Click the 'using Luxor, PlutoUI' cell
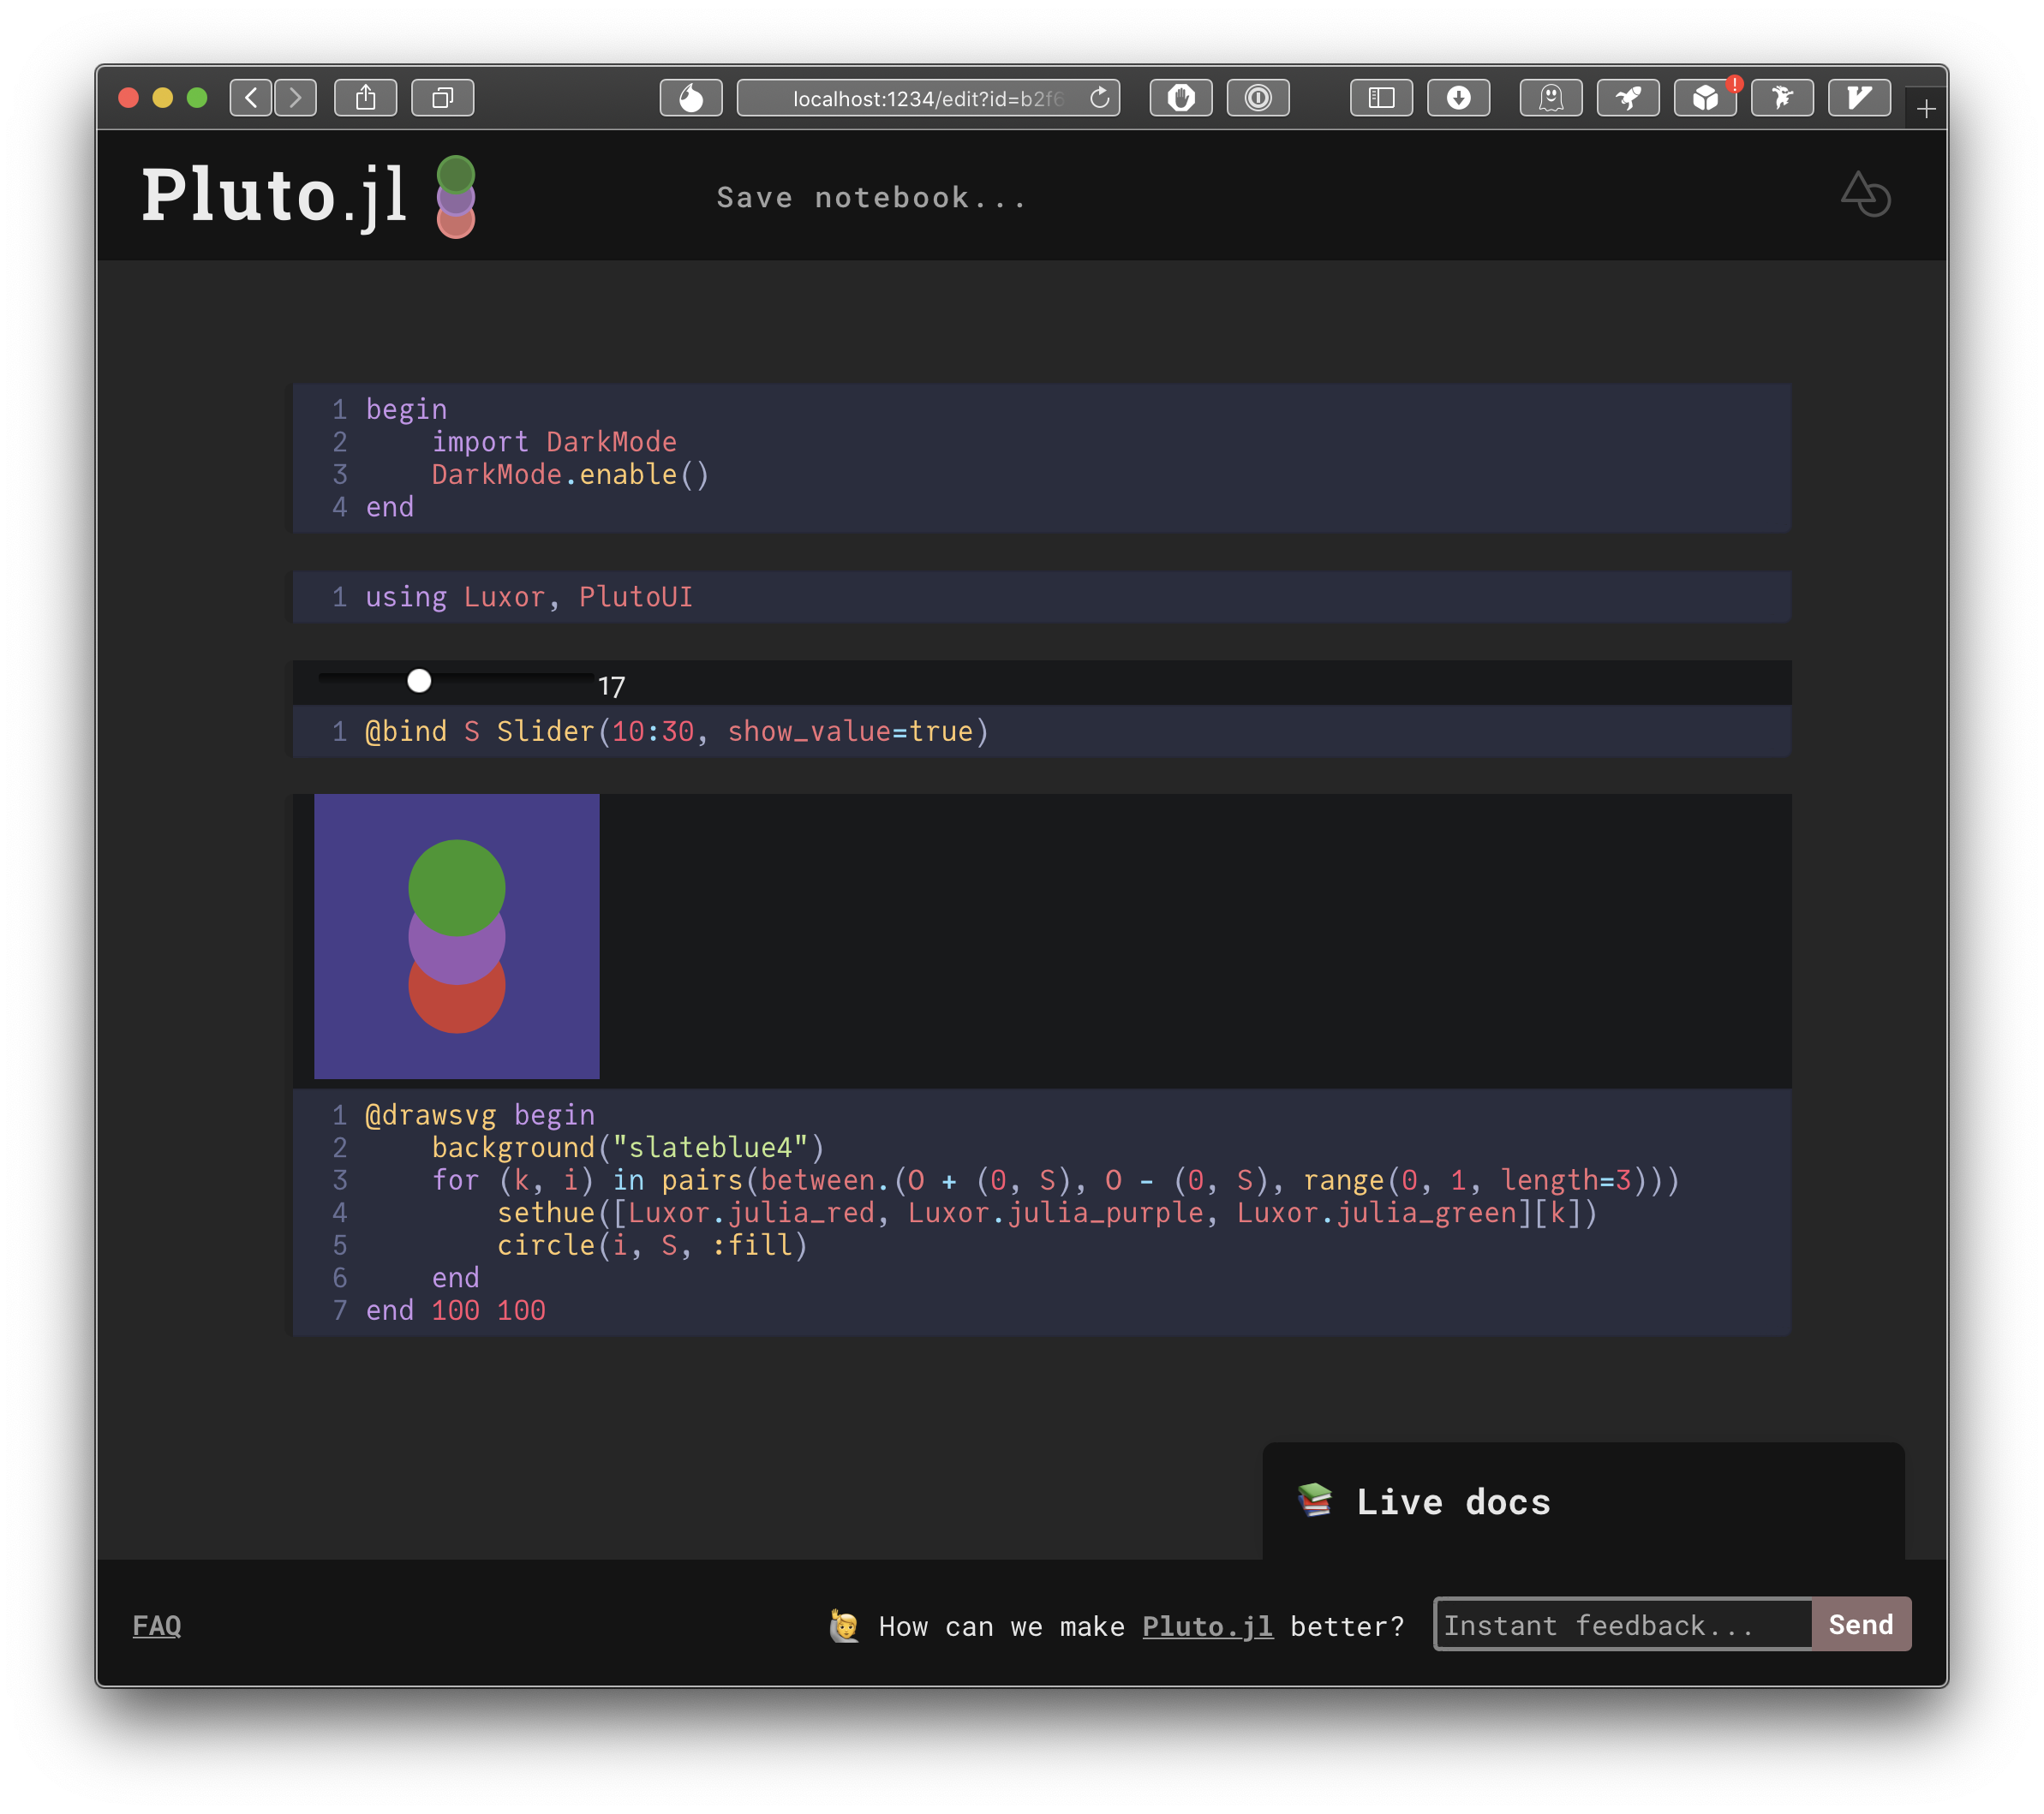Screen dimensions: 2044x1814 (x=1041, y=597)
